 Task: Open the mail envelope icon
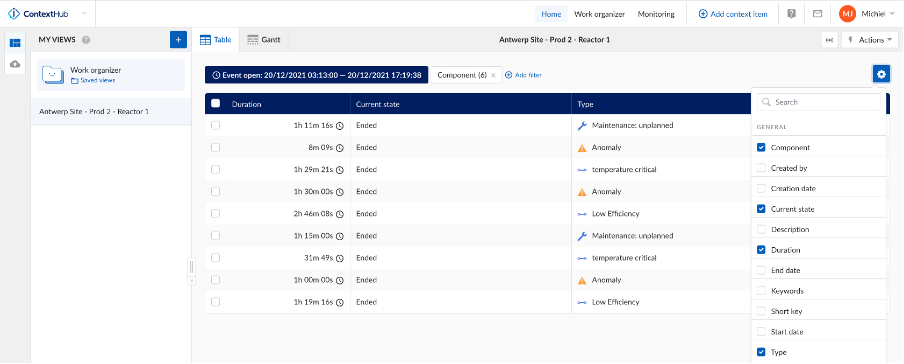817,14
